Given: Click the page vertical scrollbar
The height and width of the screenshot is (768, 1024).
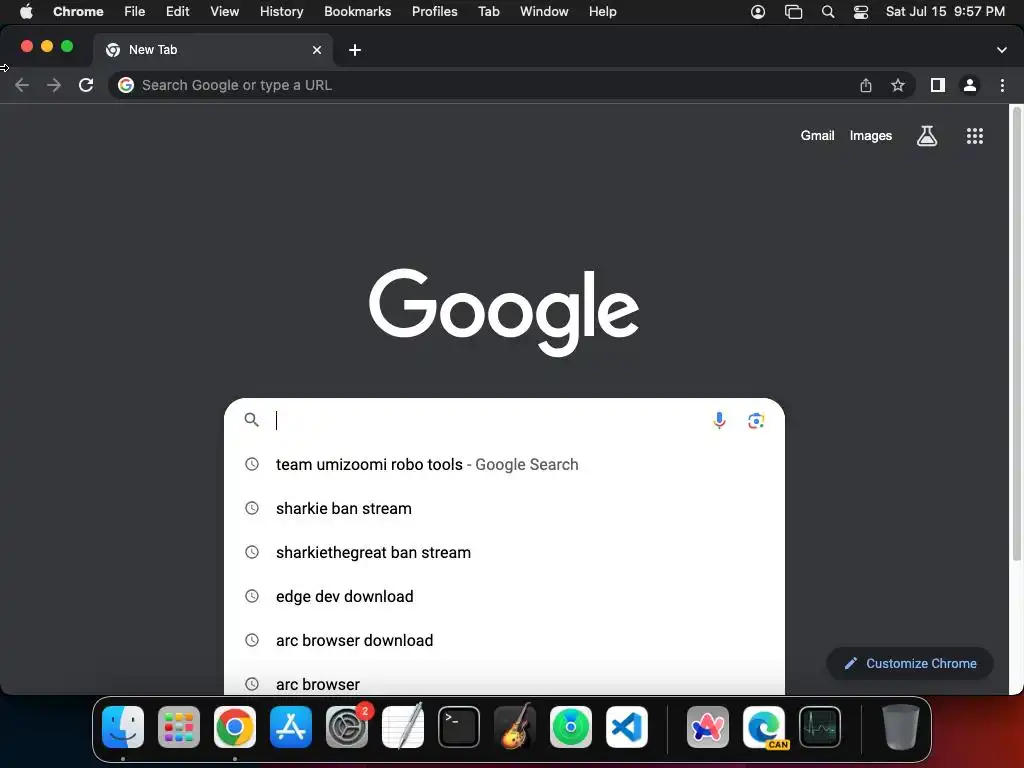Looking at the screenshot, I should tap(1016, 333).
